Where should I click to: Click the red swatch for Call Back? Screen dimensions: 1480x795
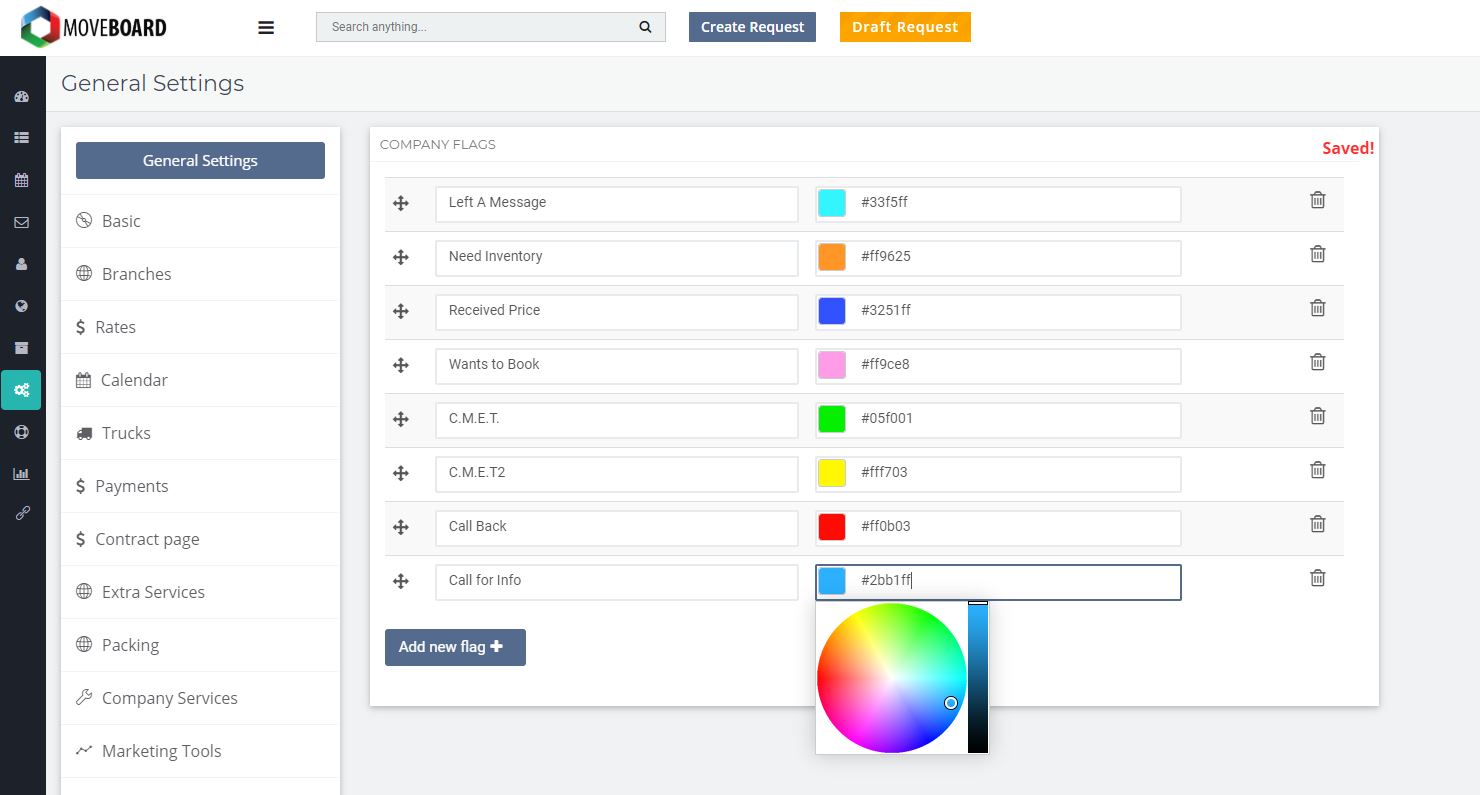pyautogui.click(x=832, y=527)
